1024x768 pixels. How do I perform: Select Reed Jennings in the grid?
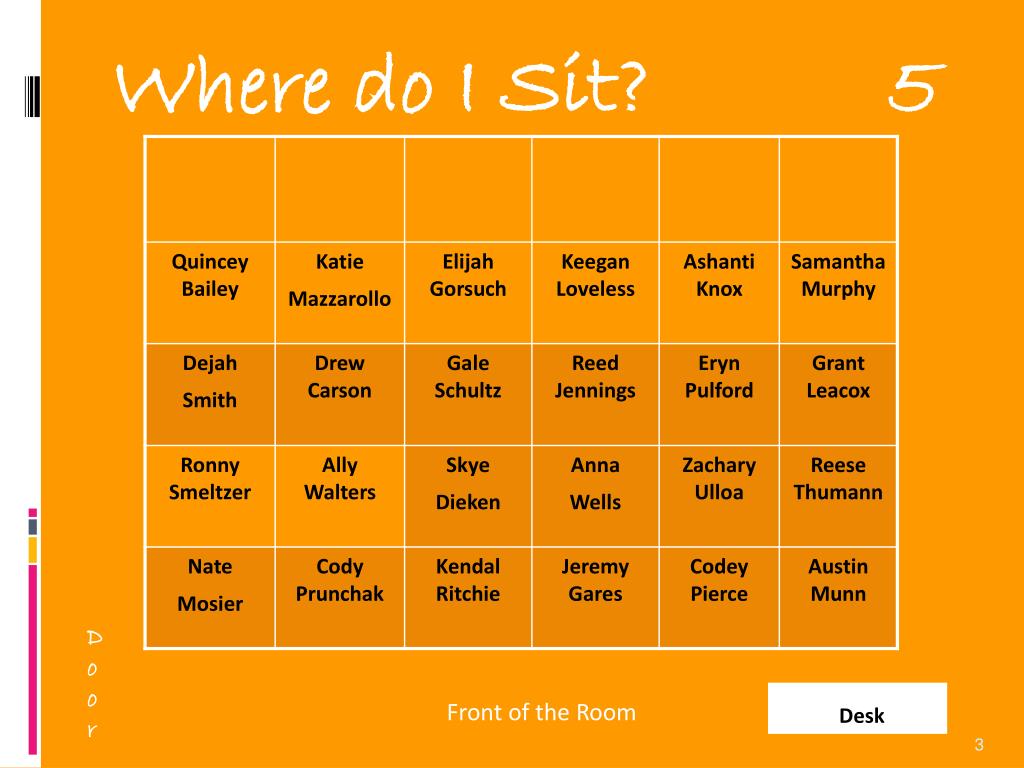[596, 394]
